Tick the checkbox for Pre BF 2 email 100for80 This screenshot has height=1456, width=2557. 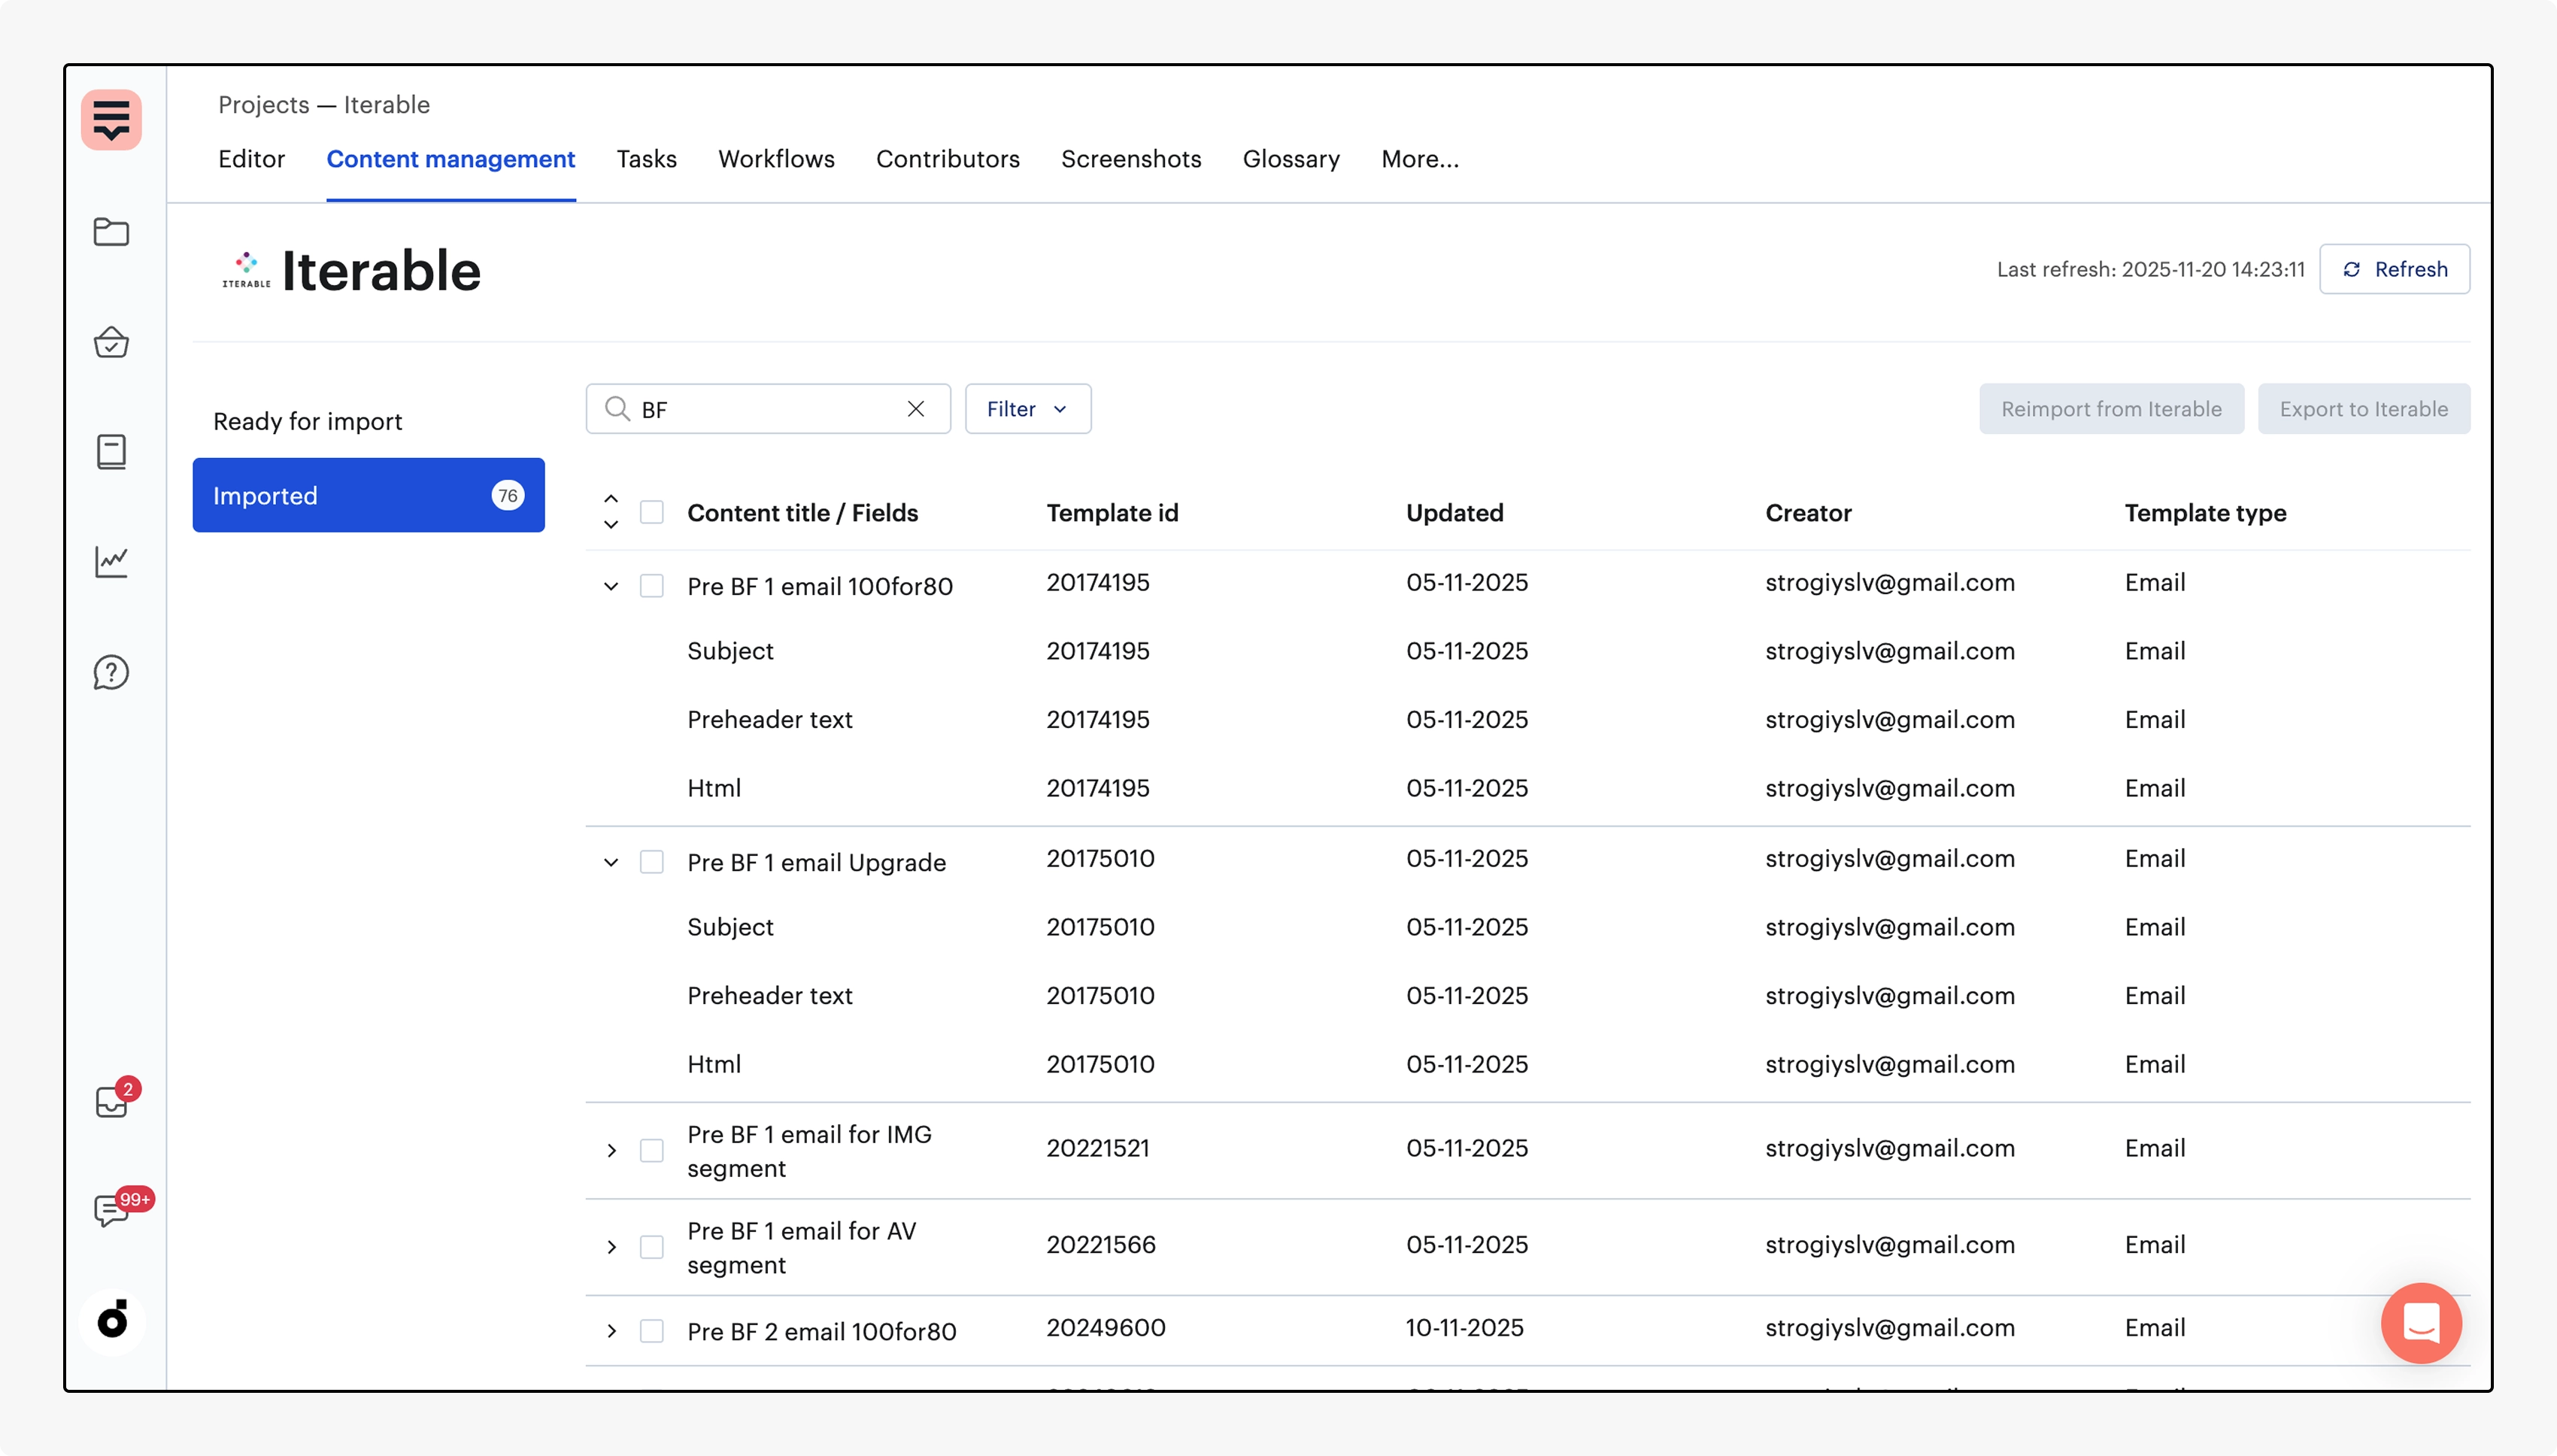(651, 1331)
